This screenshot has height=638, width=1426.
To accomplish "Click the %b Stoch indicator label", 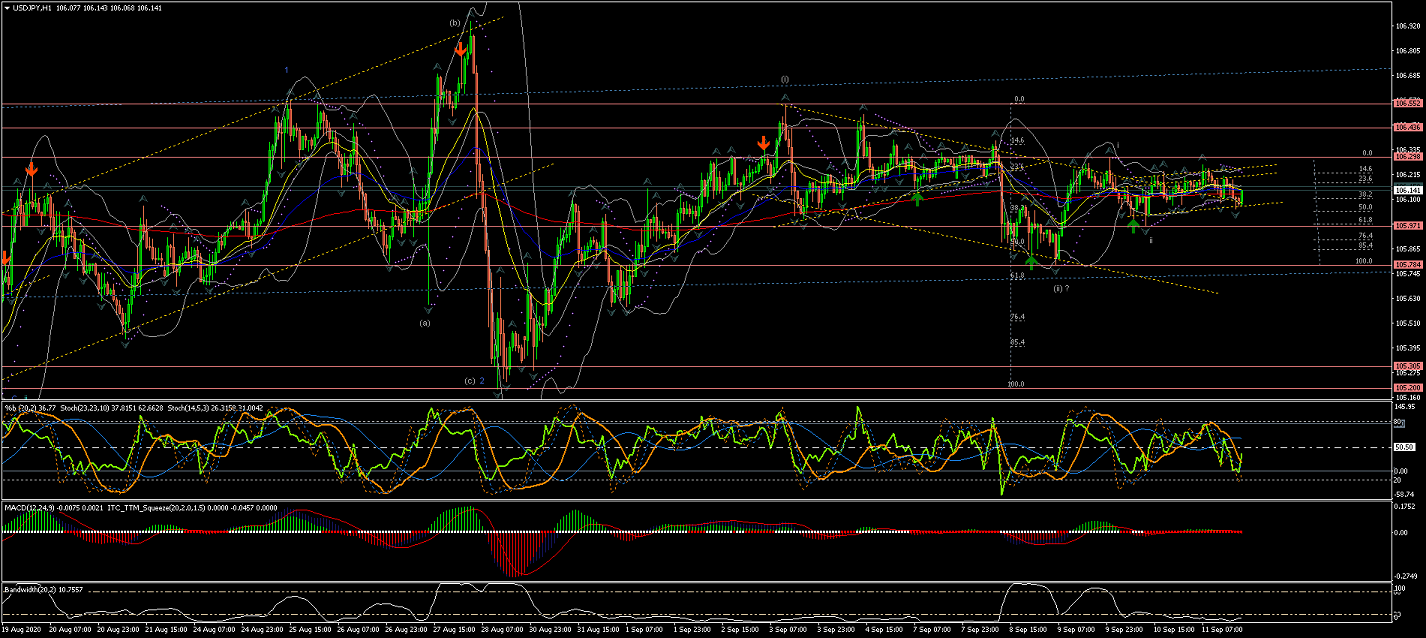I will pyautogui.click(x=135, y=407).
